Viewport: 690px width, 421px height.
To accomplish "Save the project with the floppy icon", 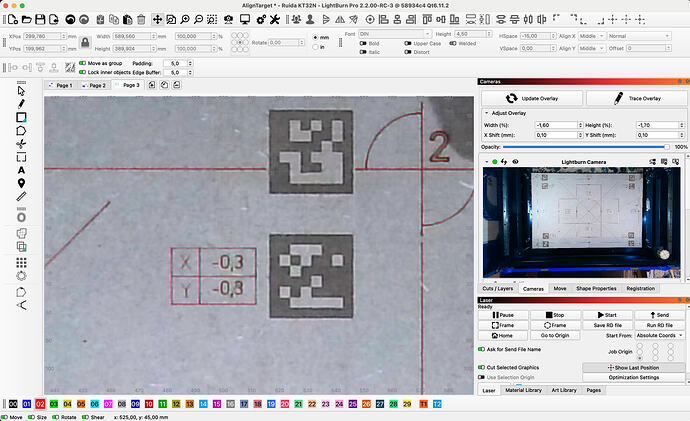I will 40,19.
